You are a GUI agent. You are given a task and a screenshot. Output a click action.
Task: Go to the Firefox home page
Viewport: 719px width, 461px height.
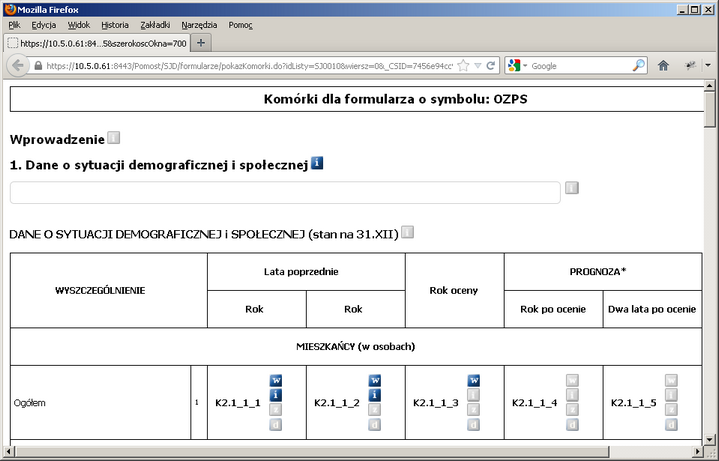(x=662, y=66)
